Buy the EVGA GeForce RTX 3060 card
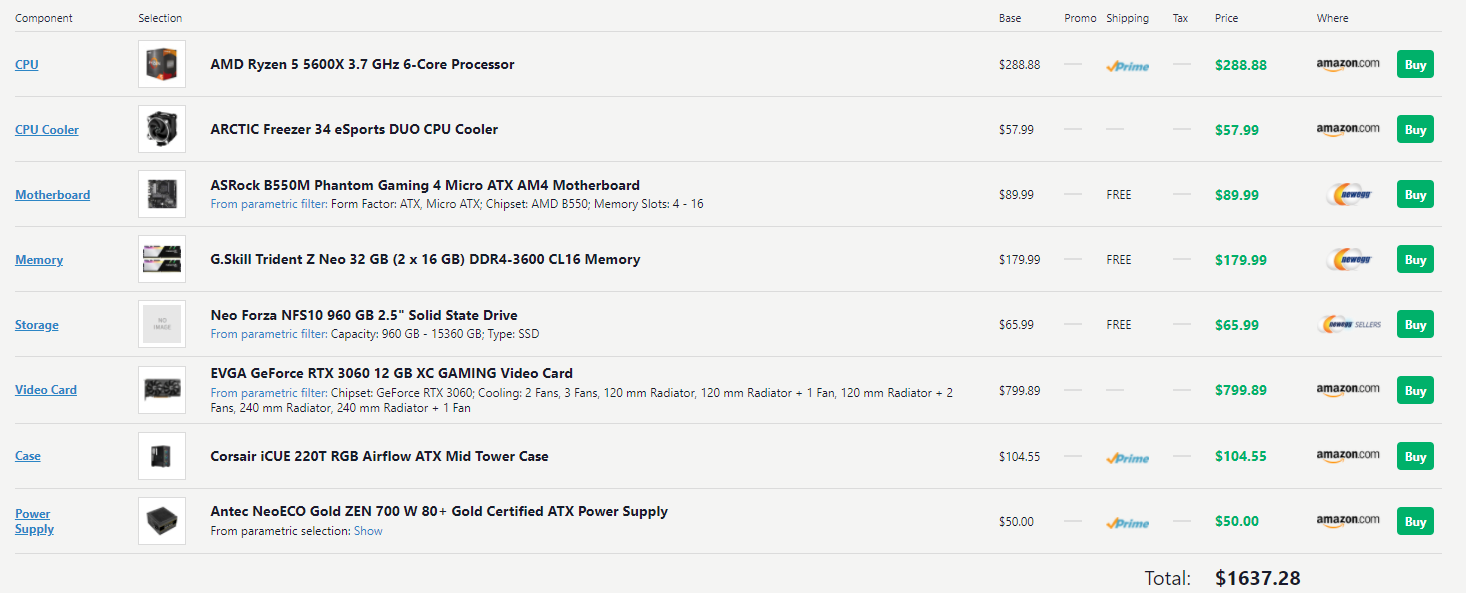The height and width of the screenshot is (593, 1466). (1414, 391)
